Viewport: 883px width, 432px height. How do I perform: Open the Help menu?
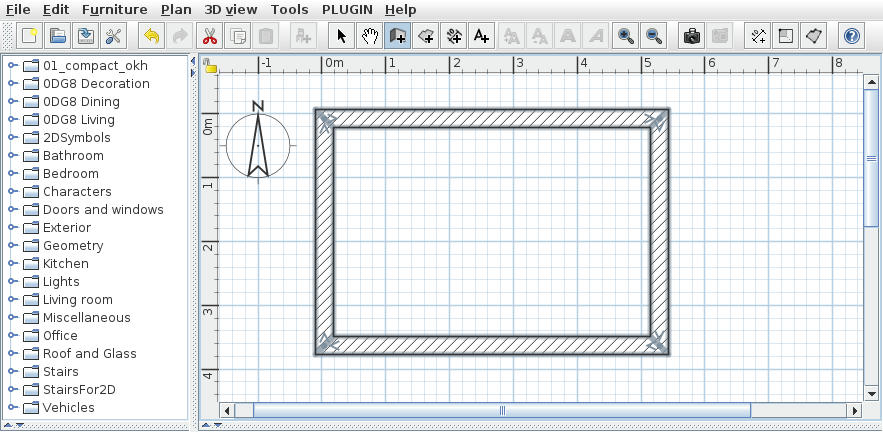(400, 10)
